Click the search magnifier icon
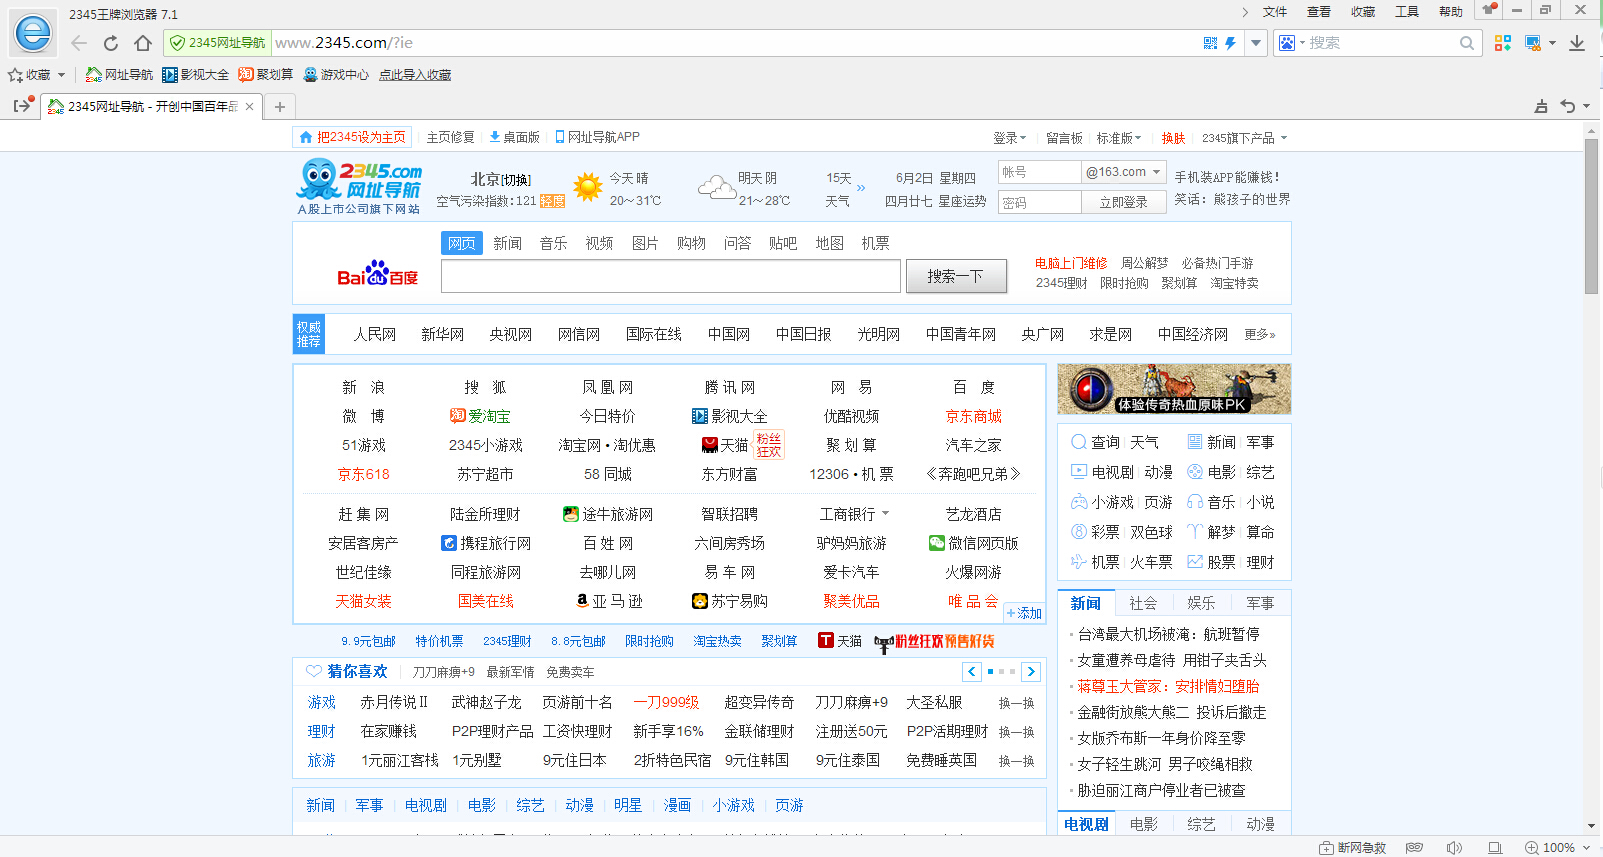Viewport: 1603px width, 857px height. coord(1467,43)
